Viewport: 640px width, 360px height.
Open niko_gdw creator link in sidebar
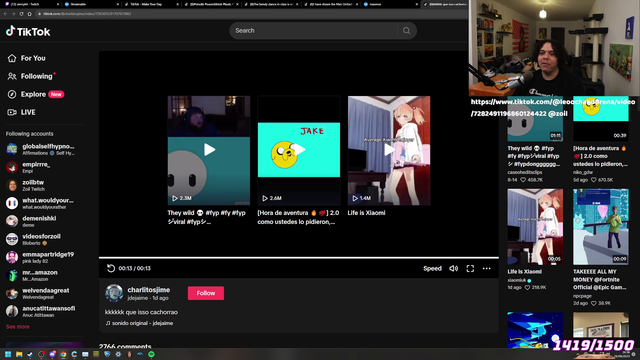pyautogui.click(x=583, y=172)
